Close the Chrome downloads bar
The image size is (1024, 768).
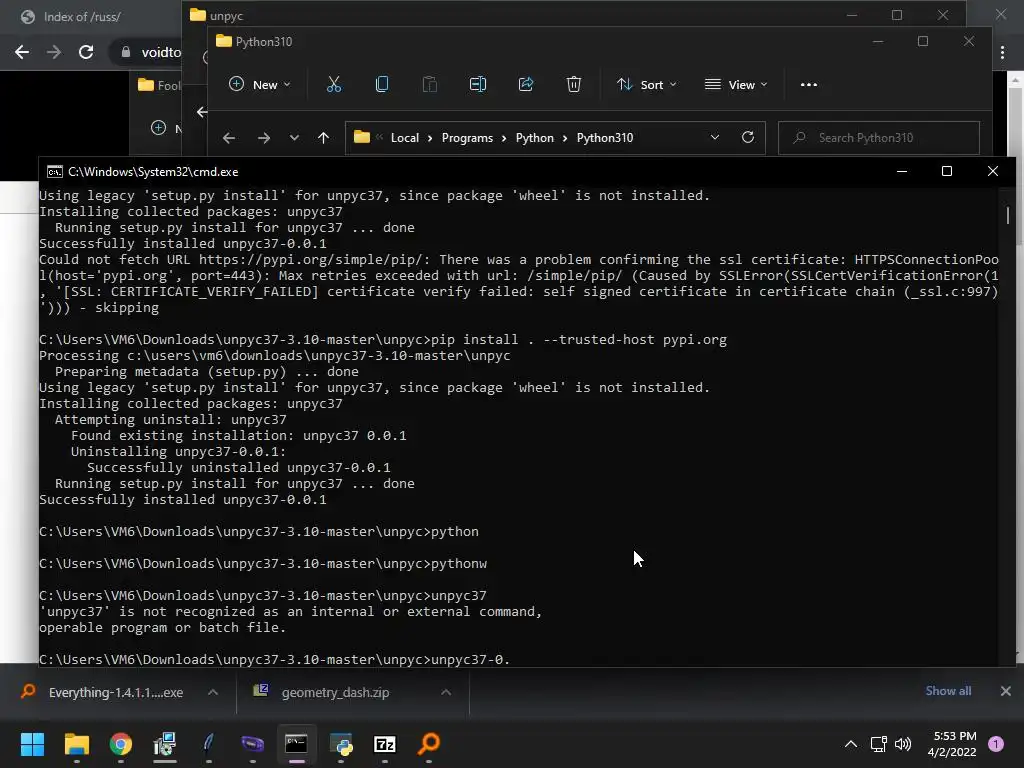[1006, 691]
